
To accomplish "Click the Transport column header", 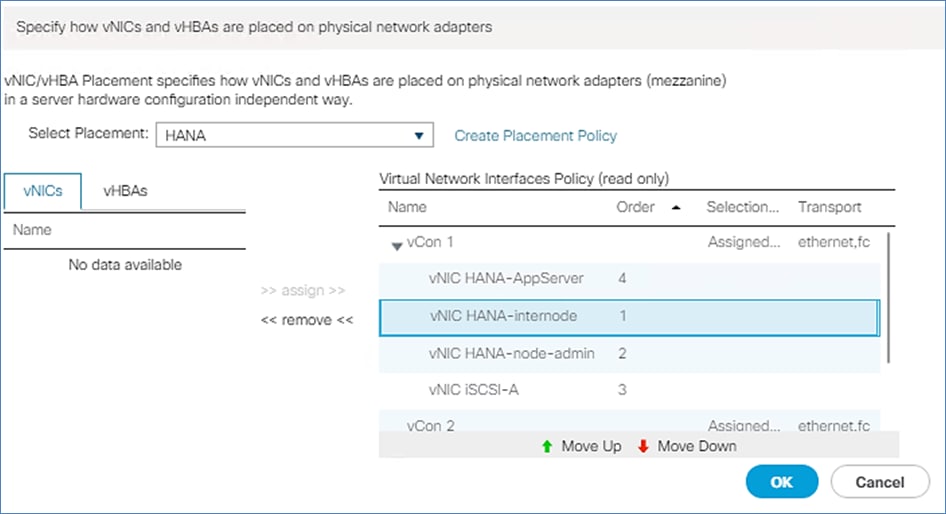I will tap(830, 208).
